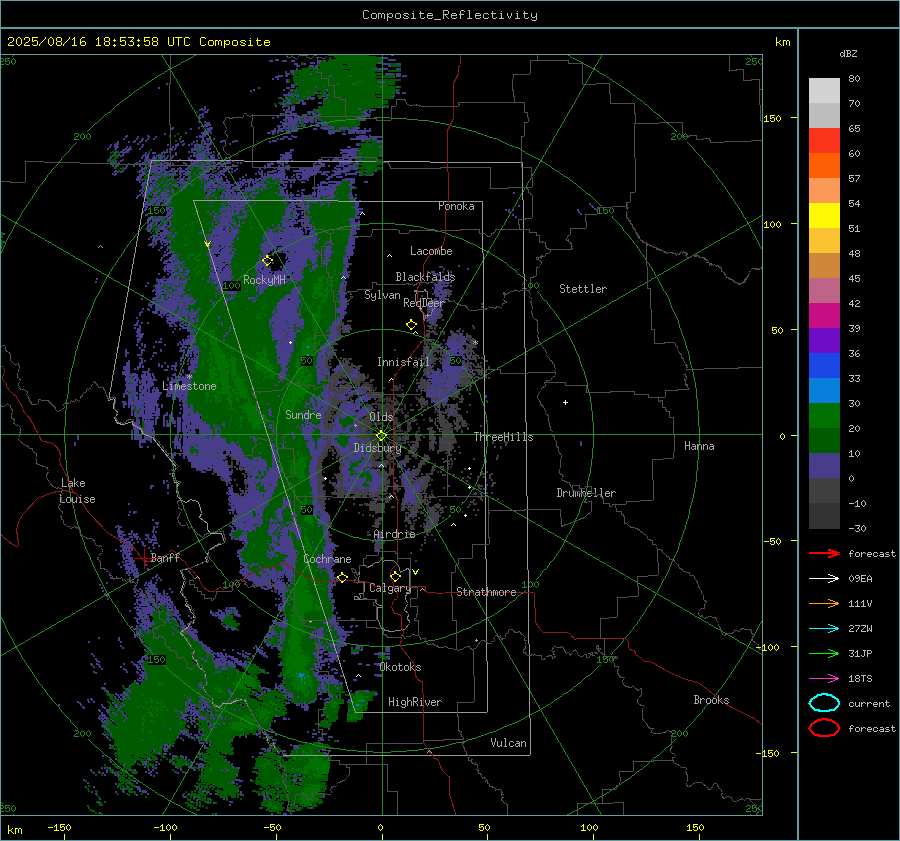Click the km unit label at top right
This screenshot has height=841, width=900.
tap(782, 42)
